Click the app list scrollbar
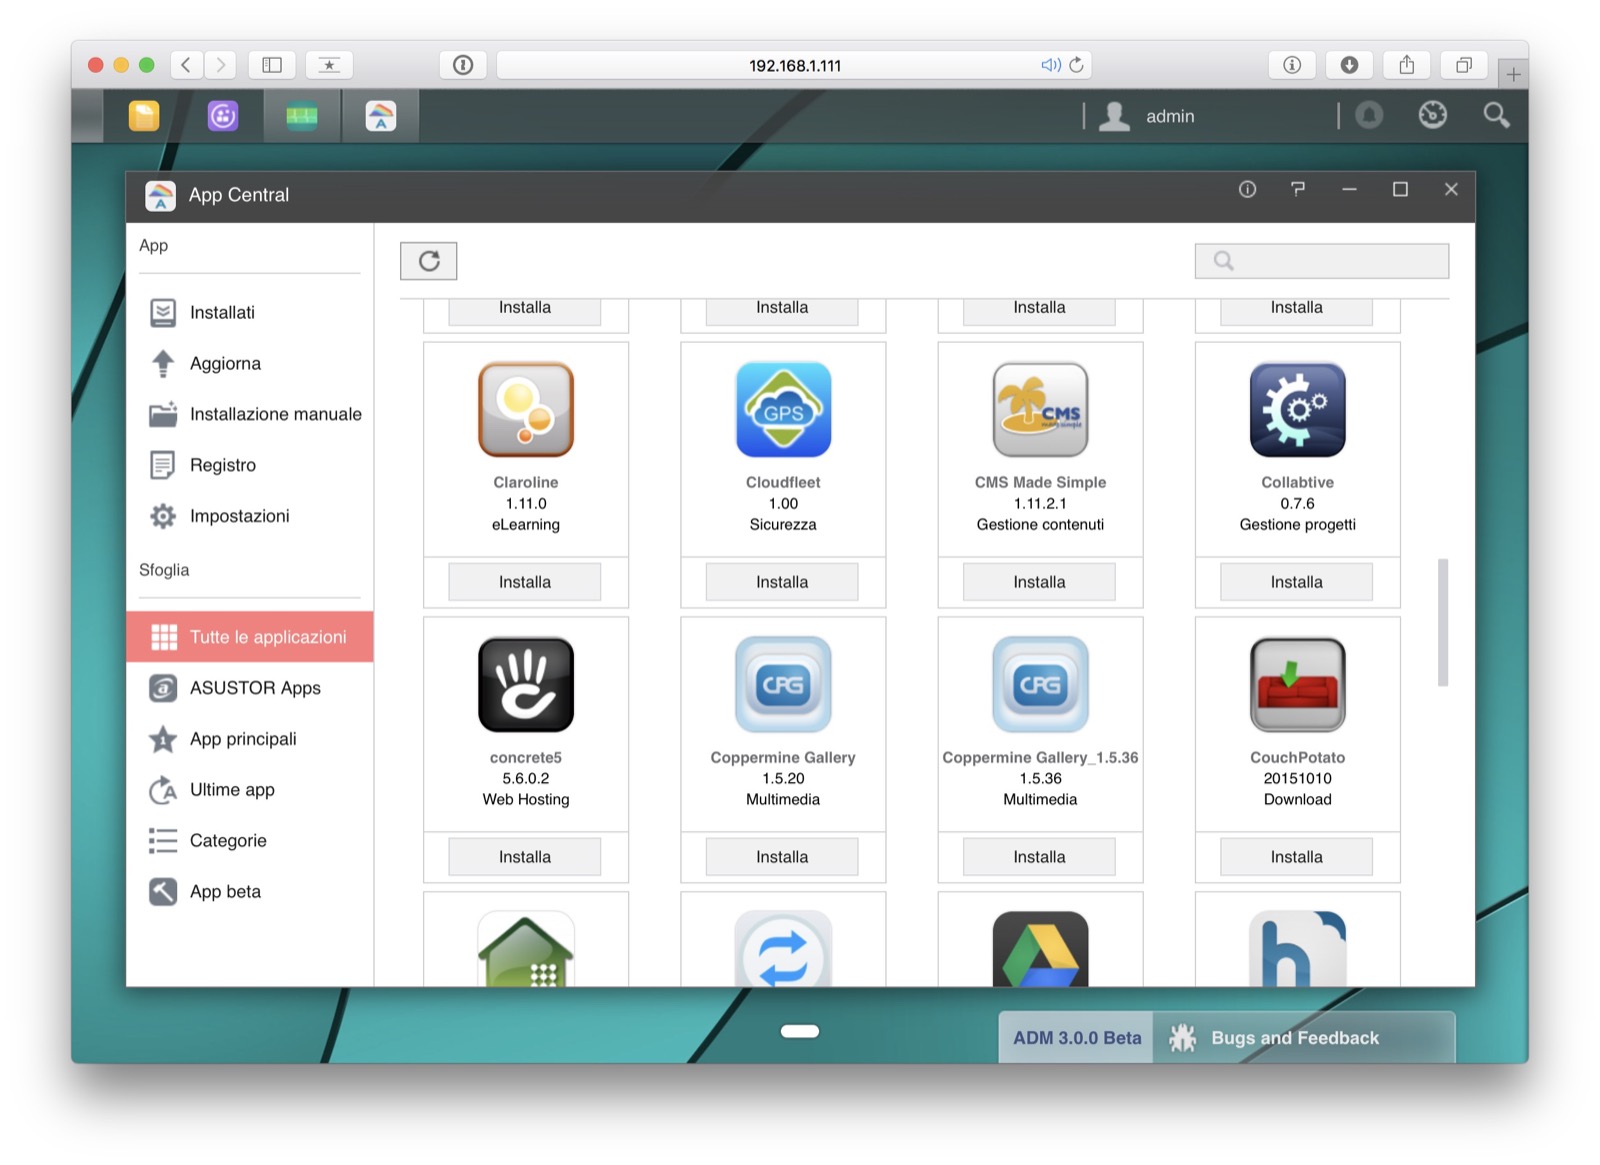This screenshot has width=1600, height=1165. pyautogui.click(x=1443, y=622)
